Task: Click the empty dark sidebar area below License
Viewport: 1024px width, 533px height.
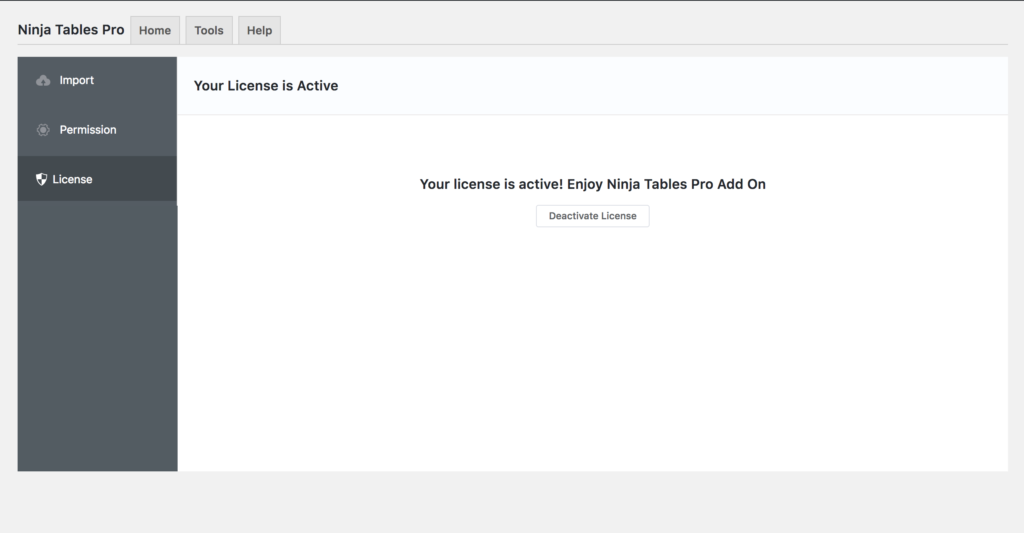Action: click(x=97, y=336)
